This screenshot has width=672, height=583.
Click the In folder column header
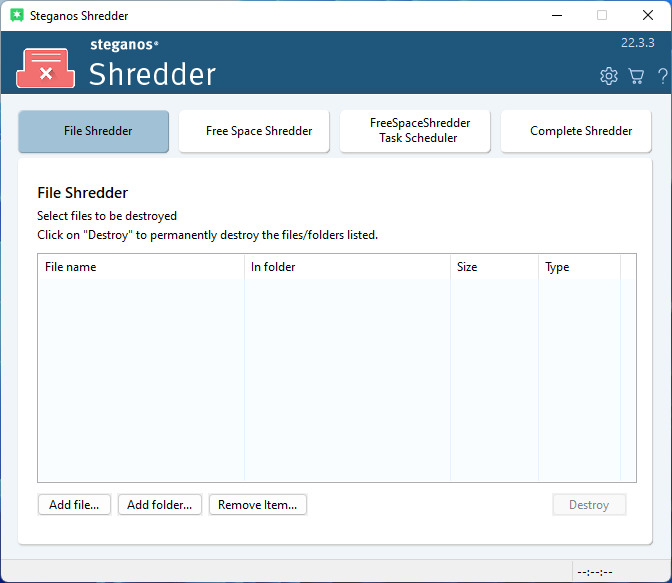(x=347, y=267)
